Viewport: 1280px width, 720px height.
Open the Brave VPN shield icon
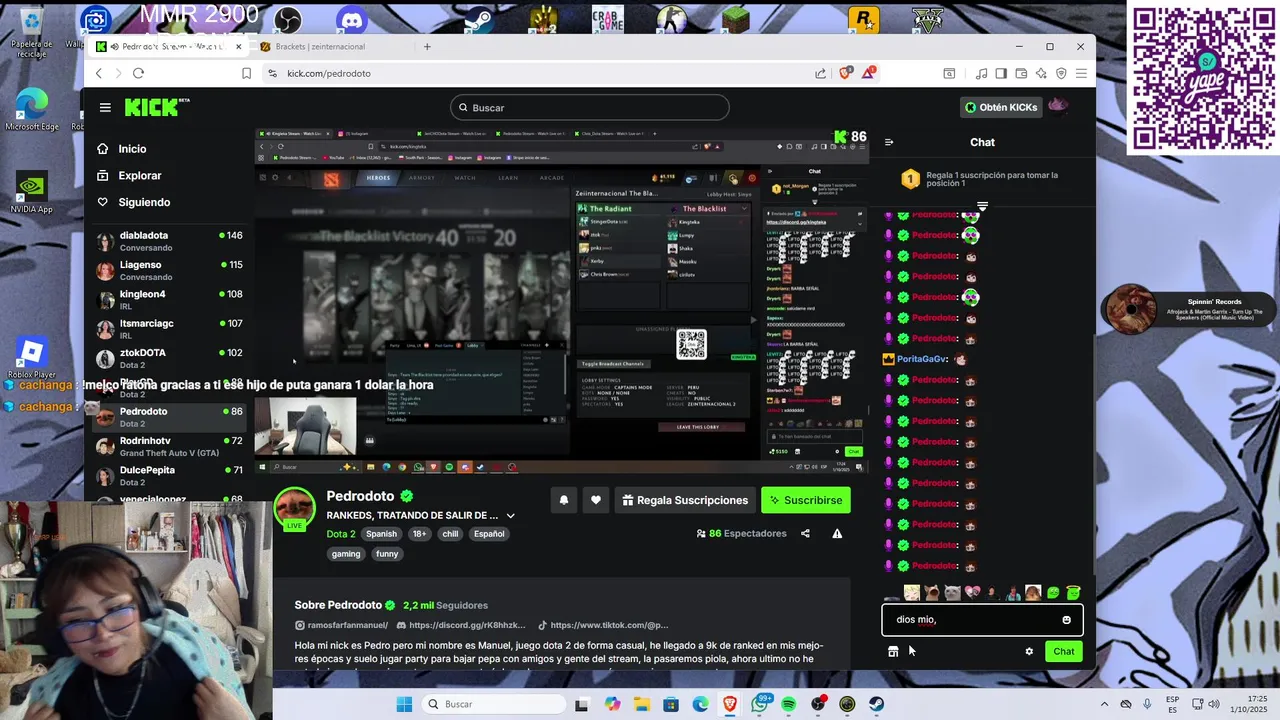click(1061, 73)
